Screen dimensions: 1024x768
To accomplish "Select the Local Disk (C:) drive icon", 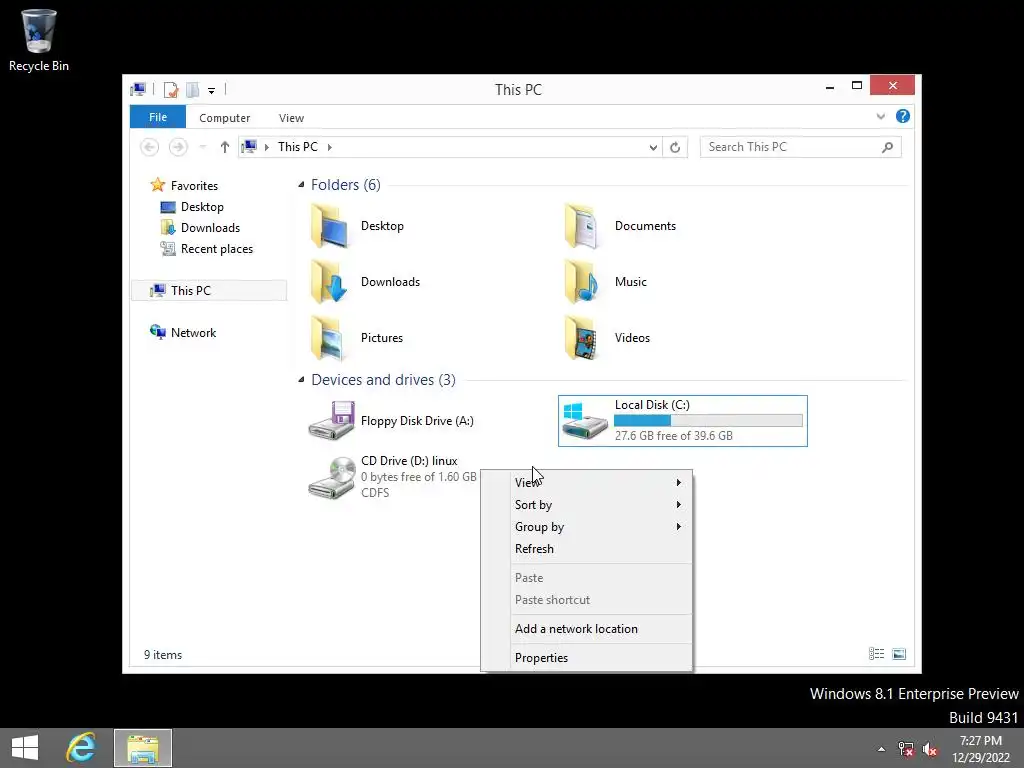I will (x=584, y=421).
